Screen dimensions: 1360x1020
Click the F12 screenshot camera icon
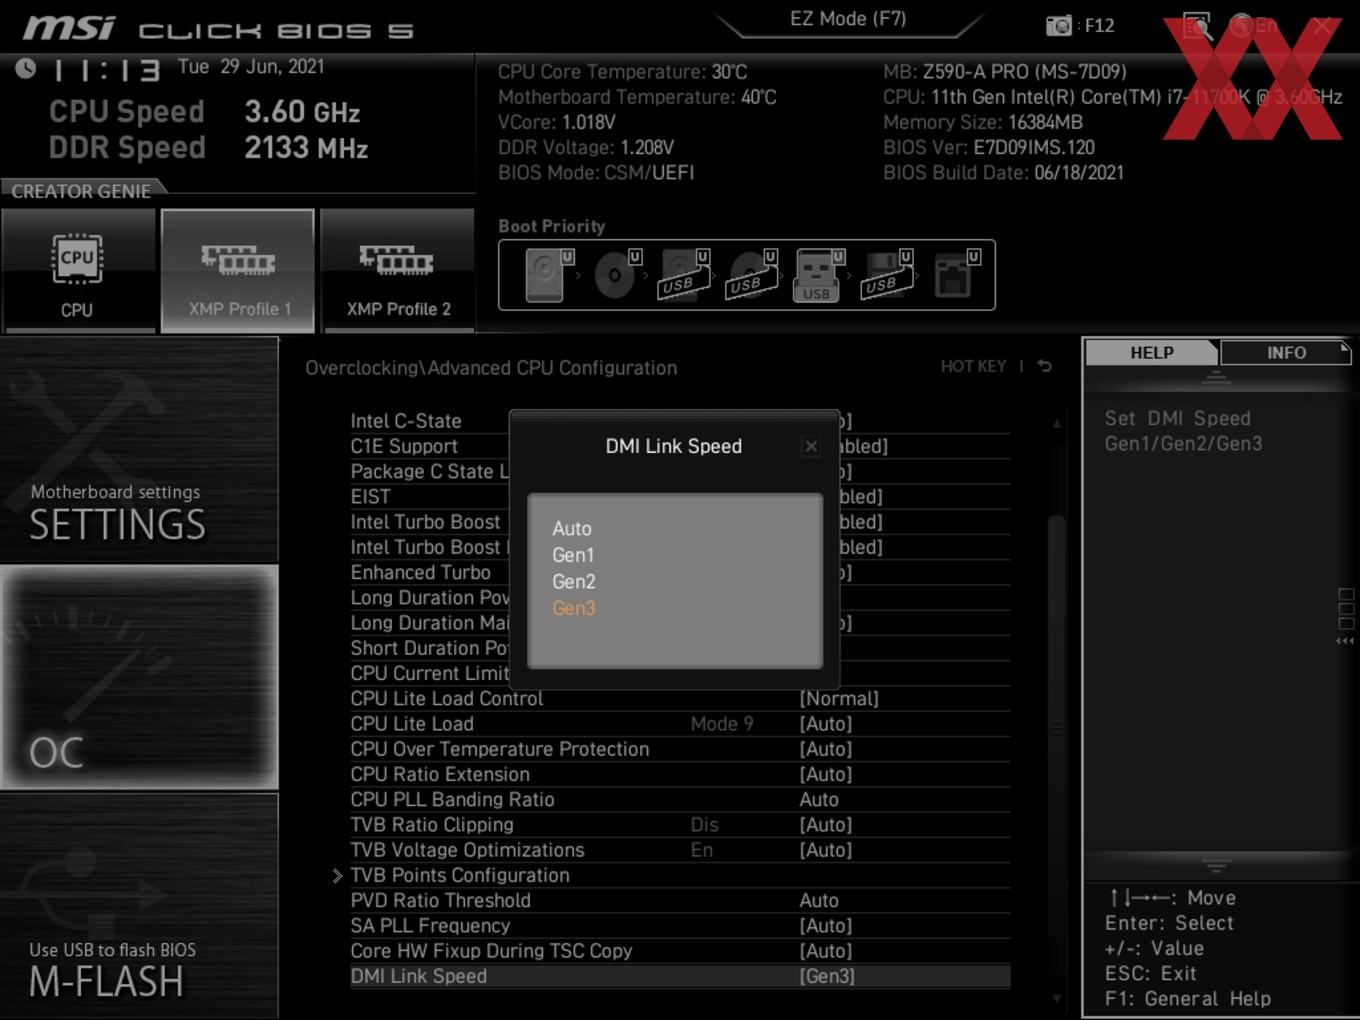1058,25
